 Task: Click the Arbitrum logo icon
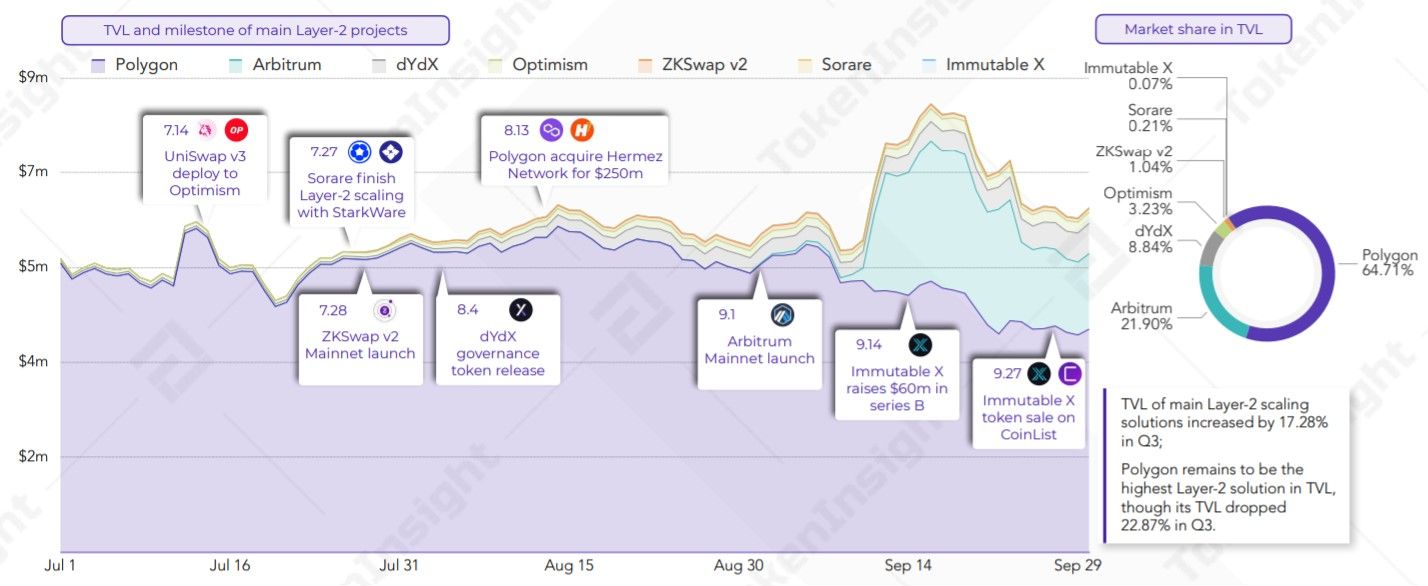click(x=782, y=315)
